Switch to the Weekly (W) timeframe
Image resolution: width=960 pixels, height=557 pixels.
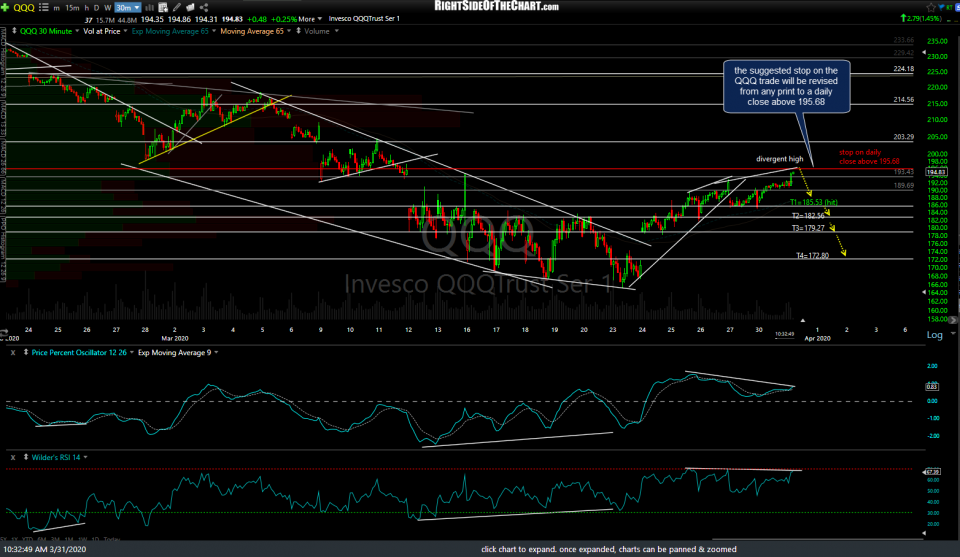coord(108,7)
